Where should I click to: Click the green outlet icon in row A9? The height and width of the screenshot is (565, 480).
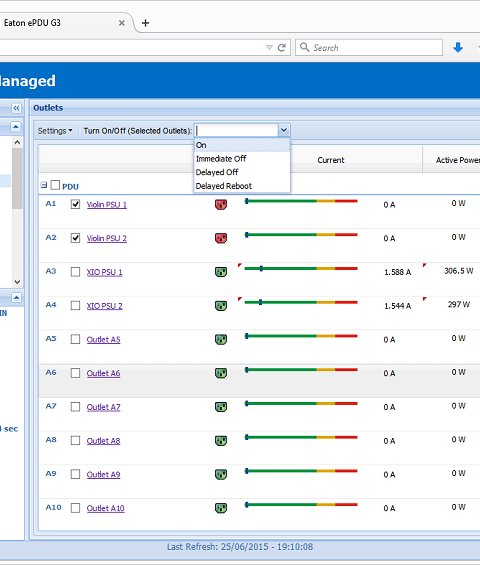(221, 475)
